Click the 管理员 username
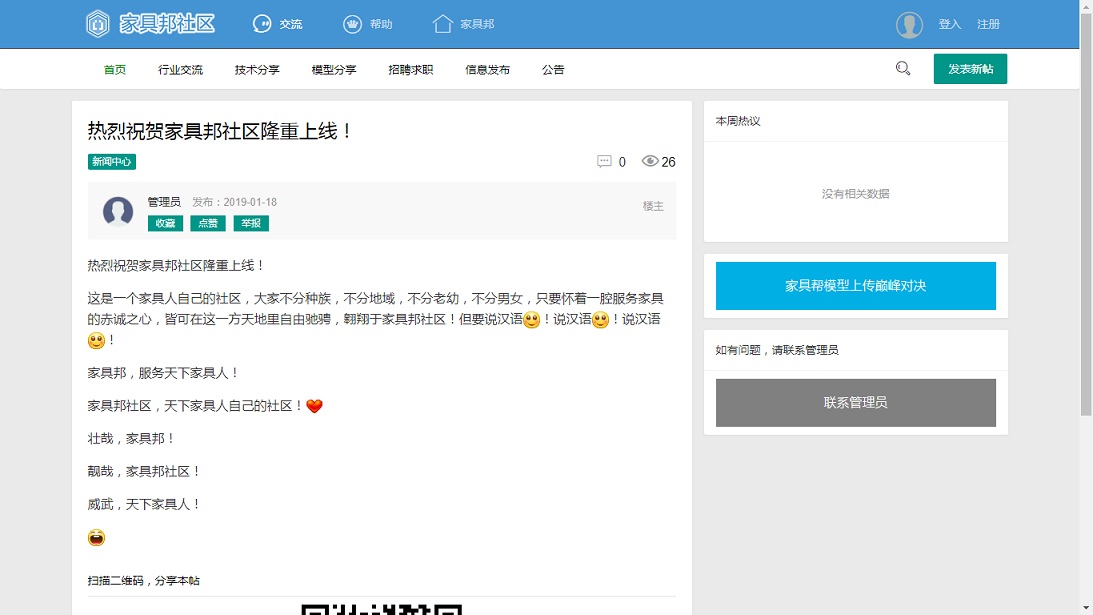 point(164,202)
